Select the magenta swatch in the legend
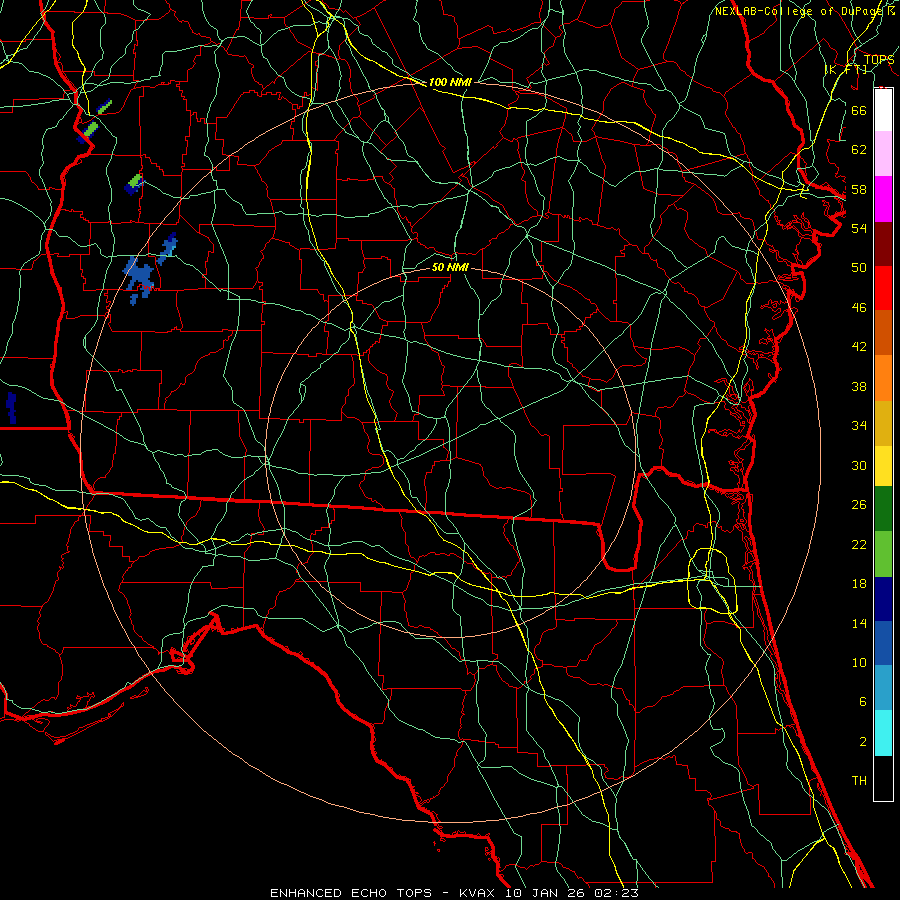This screenshot has height=900, width=900. point(883,199)
